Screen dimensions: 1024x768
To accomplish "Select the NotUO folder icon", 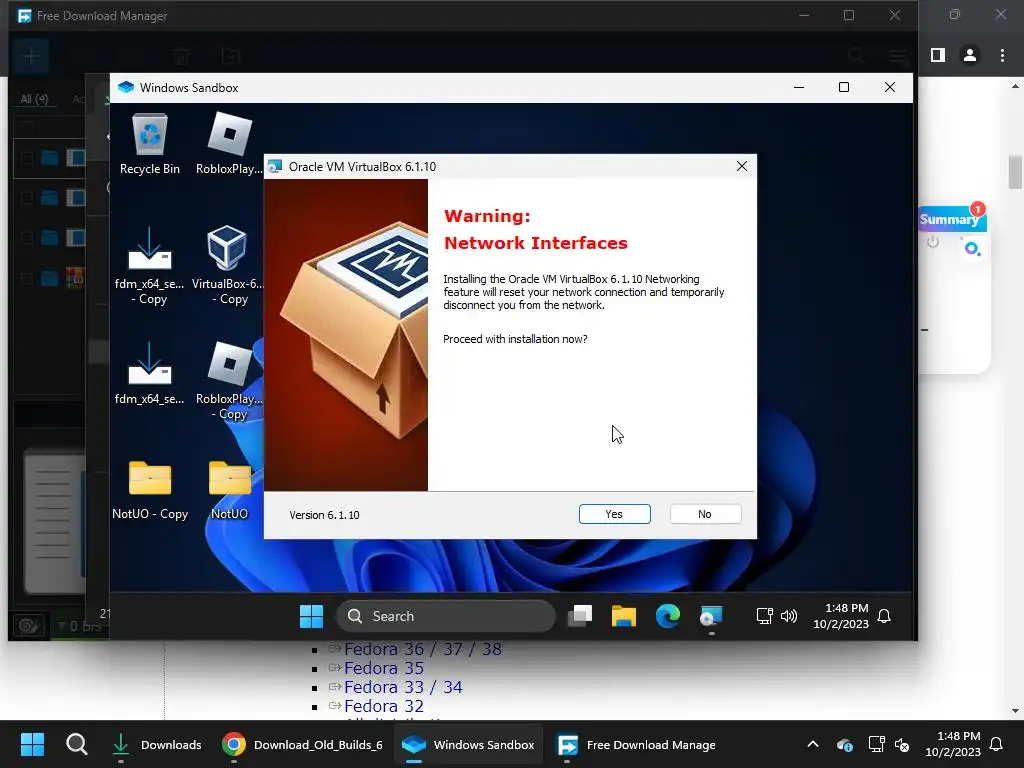I will [x=229, y=490].
